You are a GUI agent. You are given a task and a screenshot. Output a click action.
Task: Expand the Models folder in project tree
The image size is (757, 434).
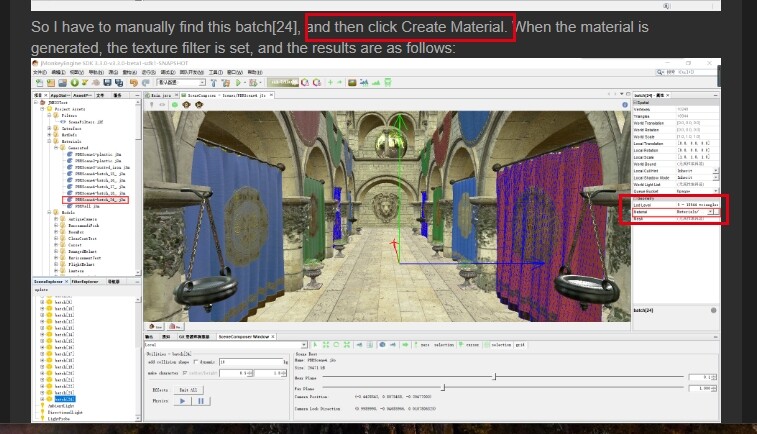tap(49, 212)
